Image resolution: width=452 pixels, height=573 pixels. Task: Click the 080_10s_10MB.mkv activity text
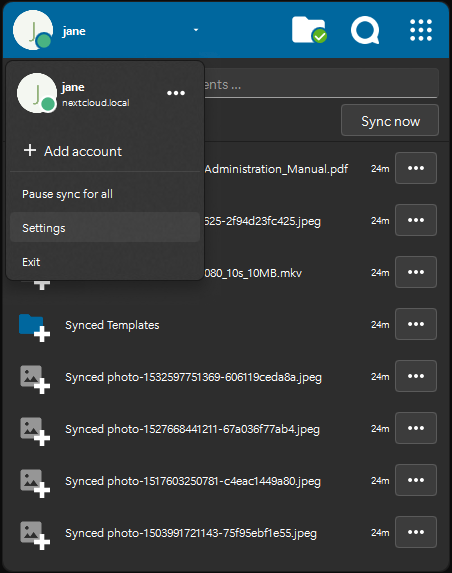[x=253, y=273]
